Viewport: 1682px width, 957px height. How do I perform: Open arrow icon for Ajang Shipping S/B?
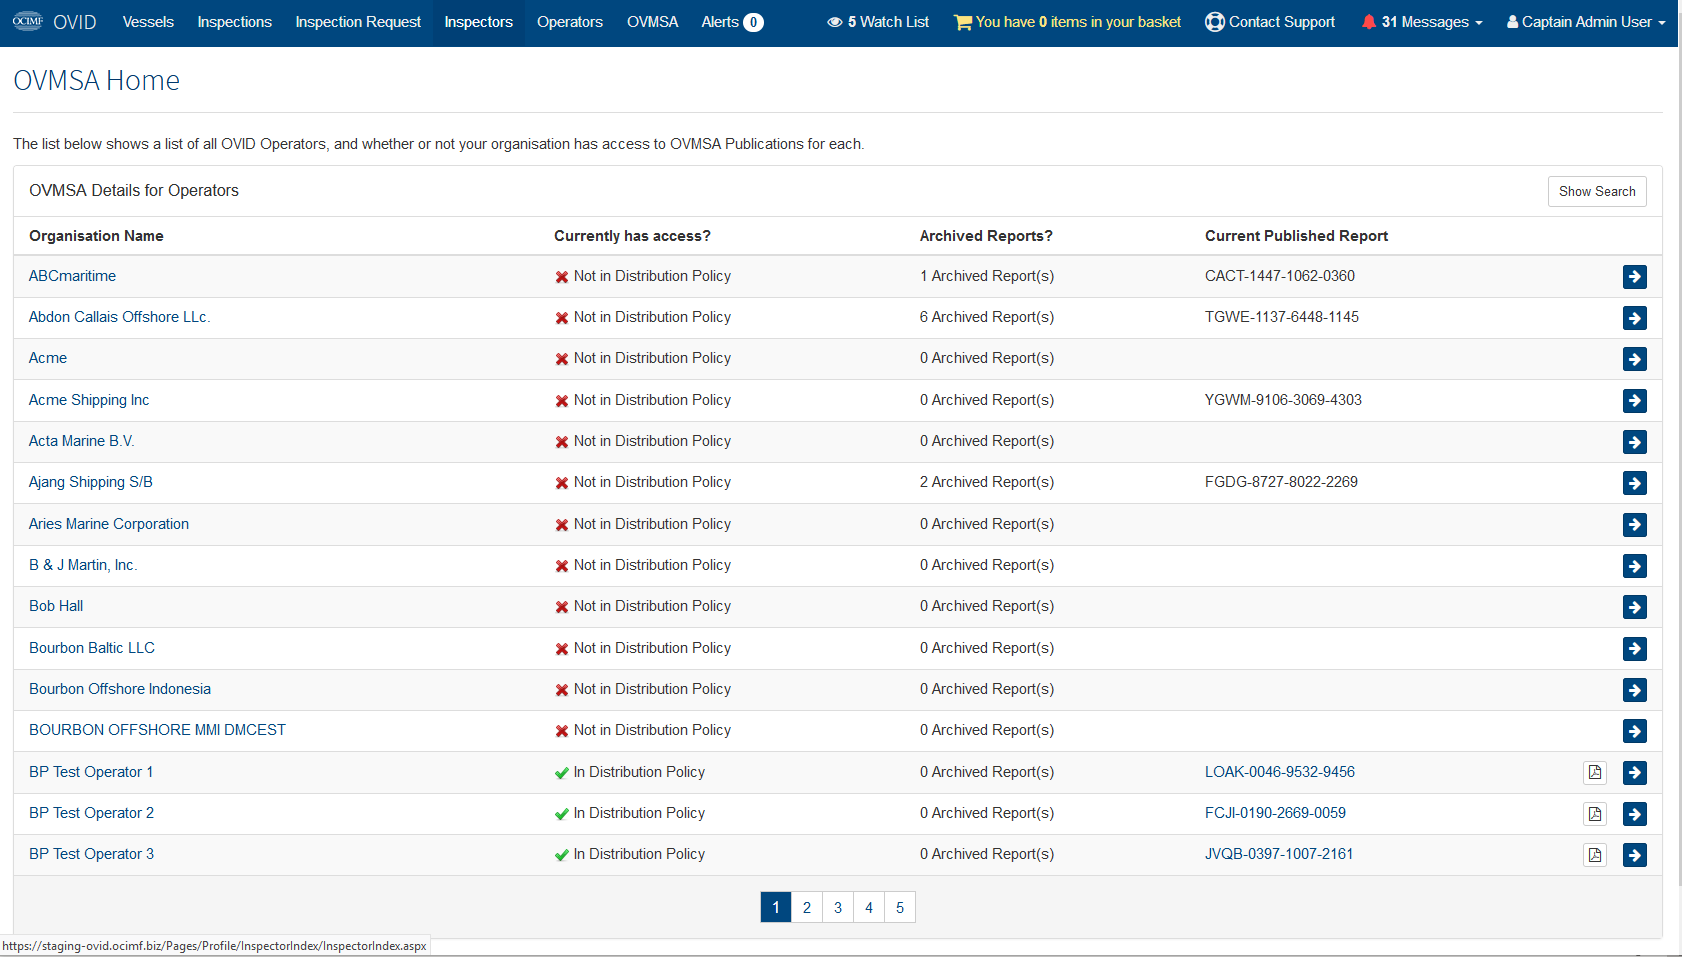[x=1634, y=483]
